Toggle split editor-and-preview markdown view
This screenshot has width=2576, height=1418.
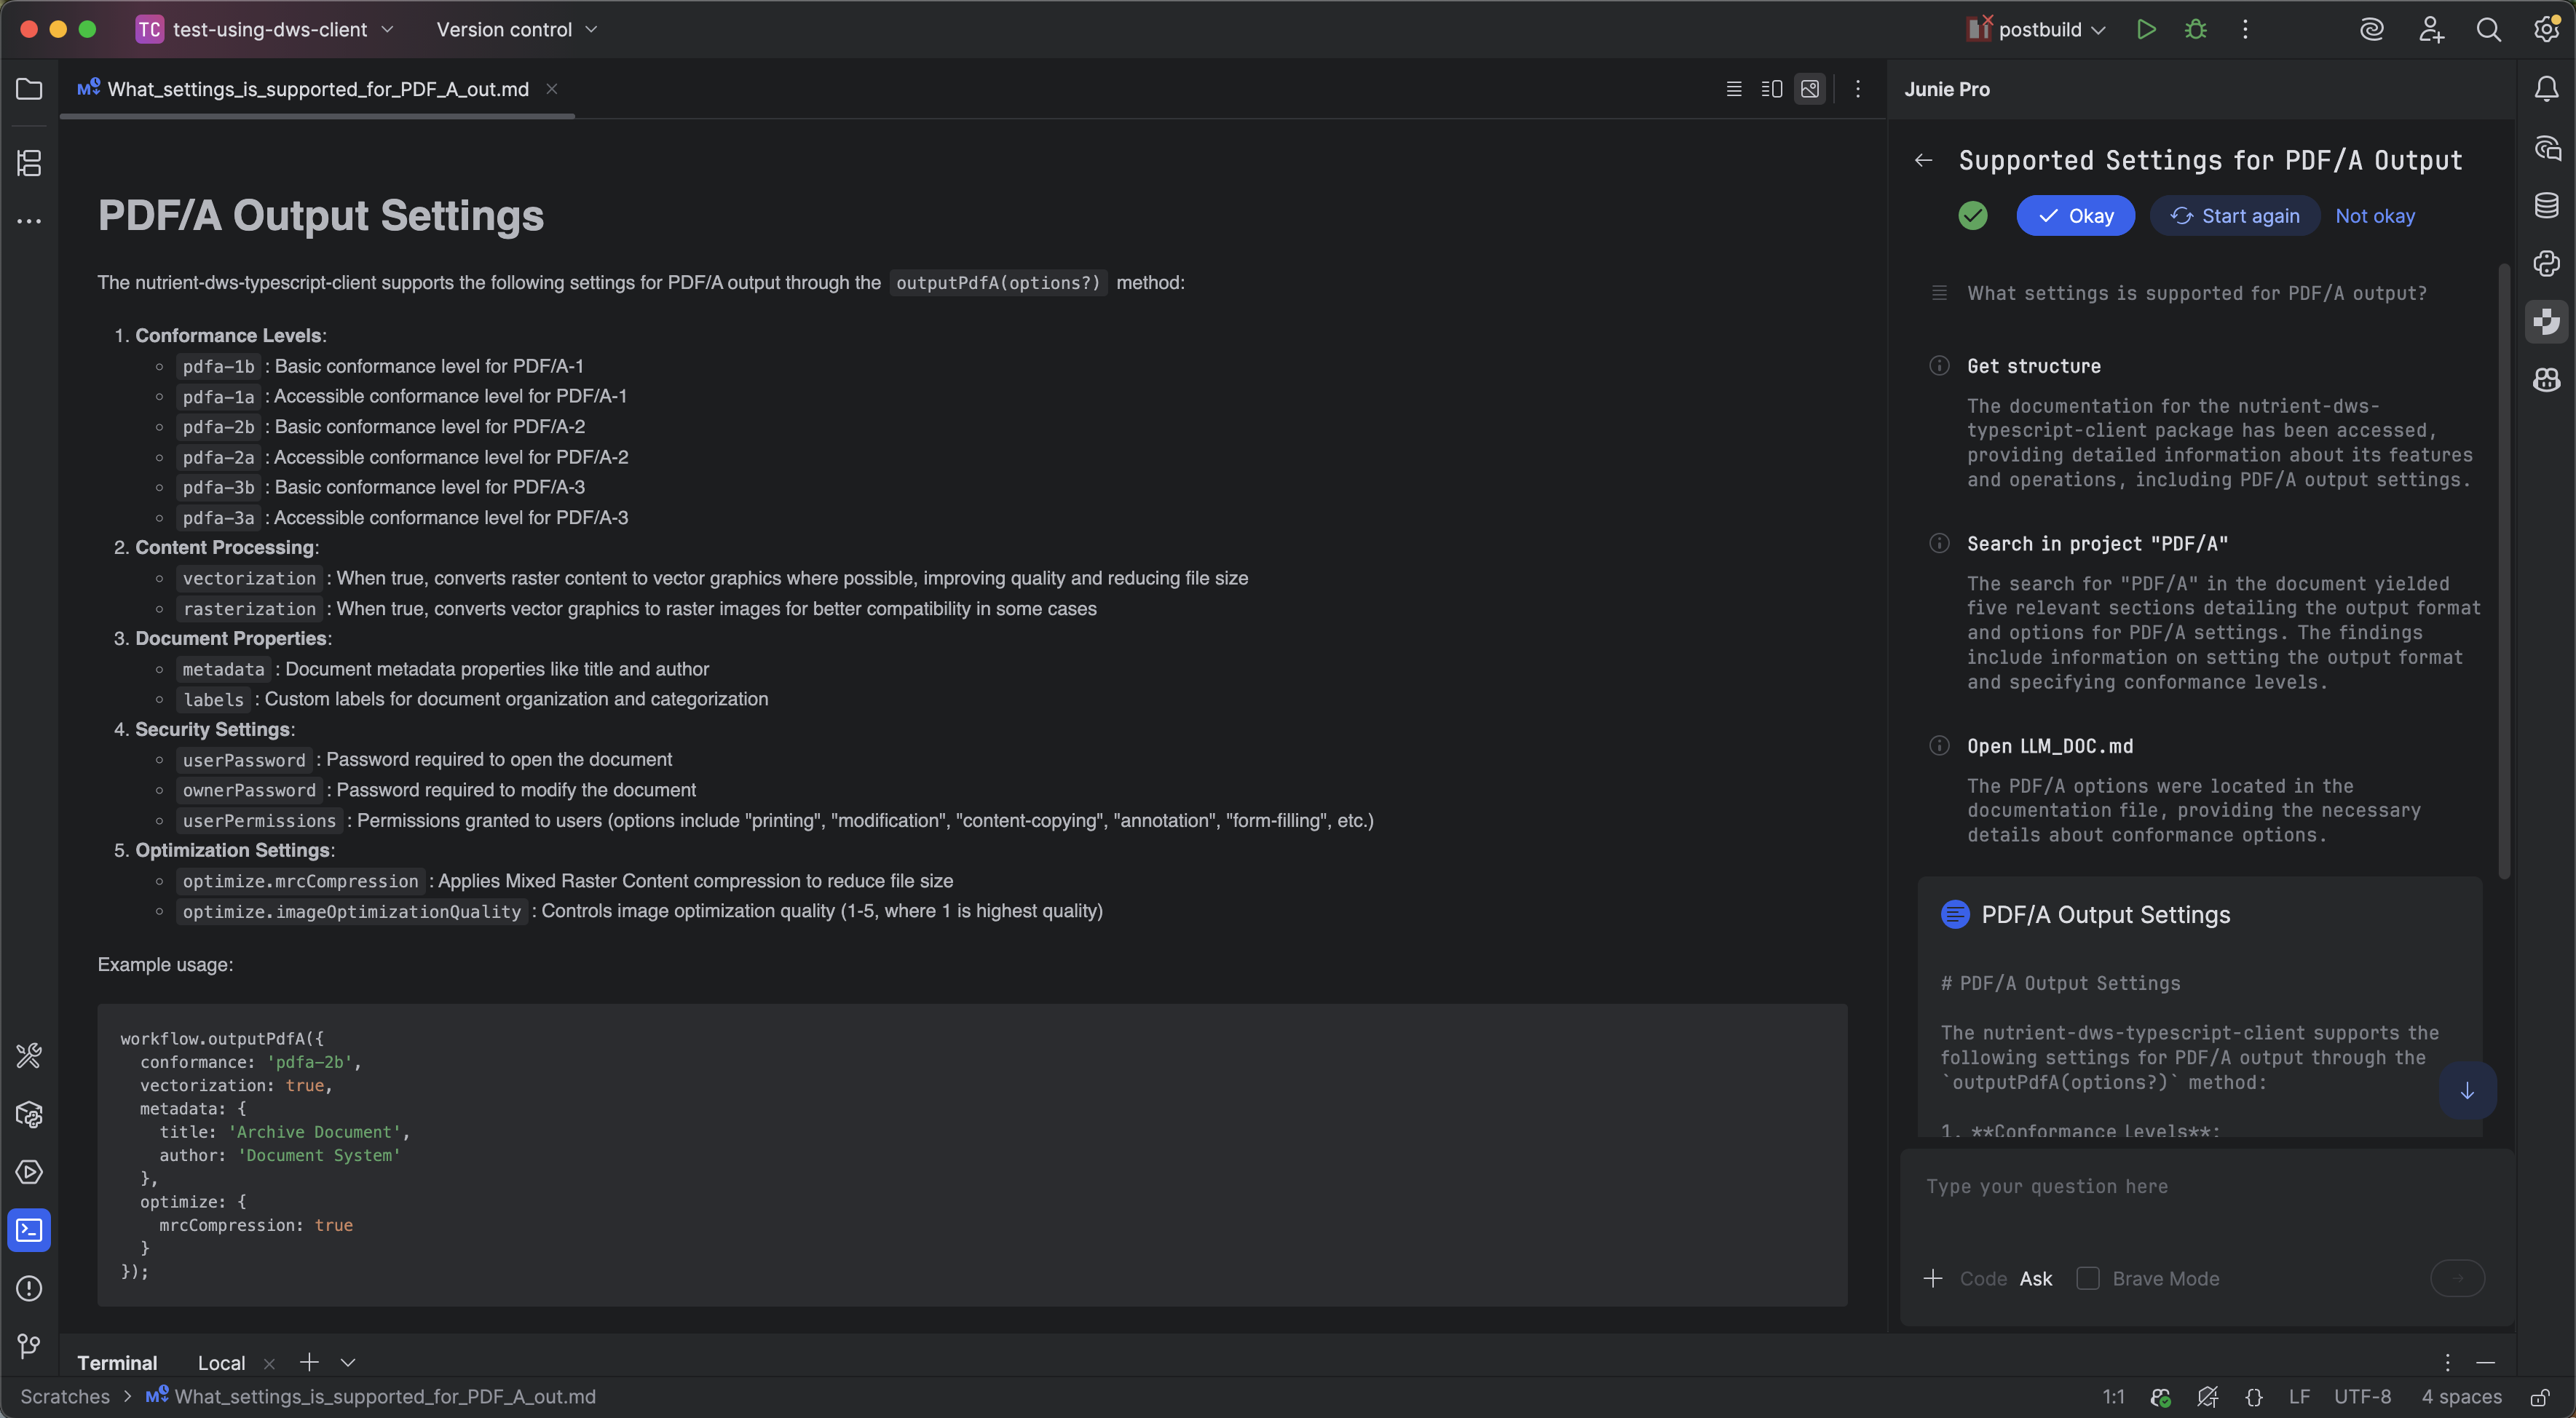tap(1771, 89)
